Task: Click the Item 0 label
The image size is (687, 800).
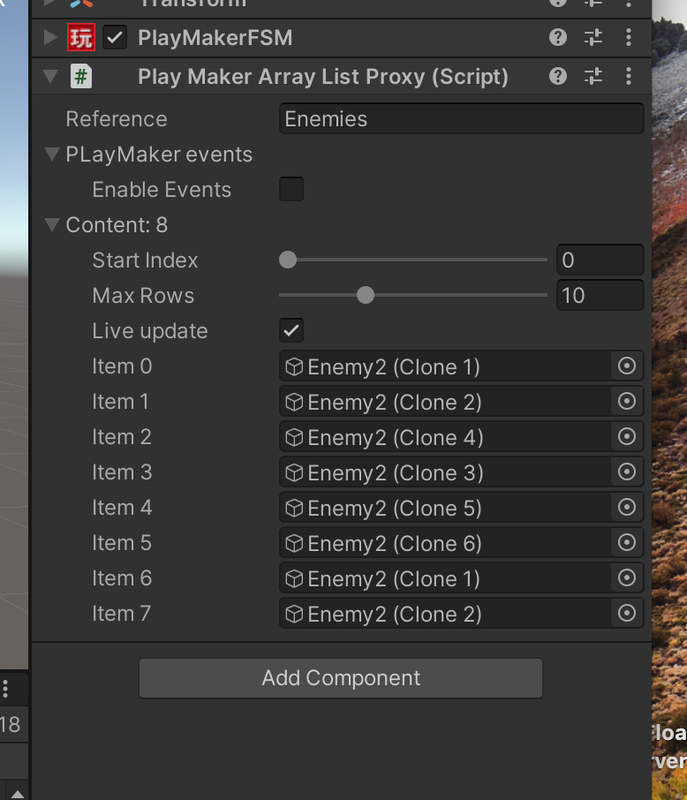Action: pyautogui.click(x=122, y=366)
